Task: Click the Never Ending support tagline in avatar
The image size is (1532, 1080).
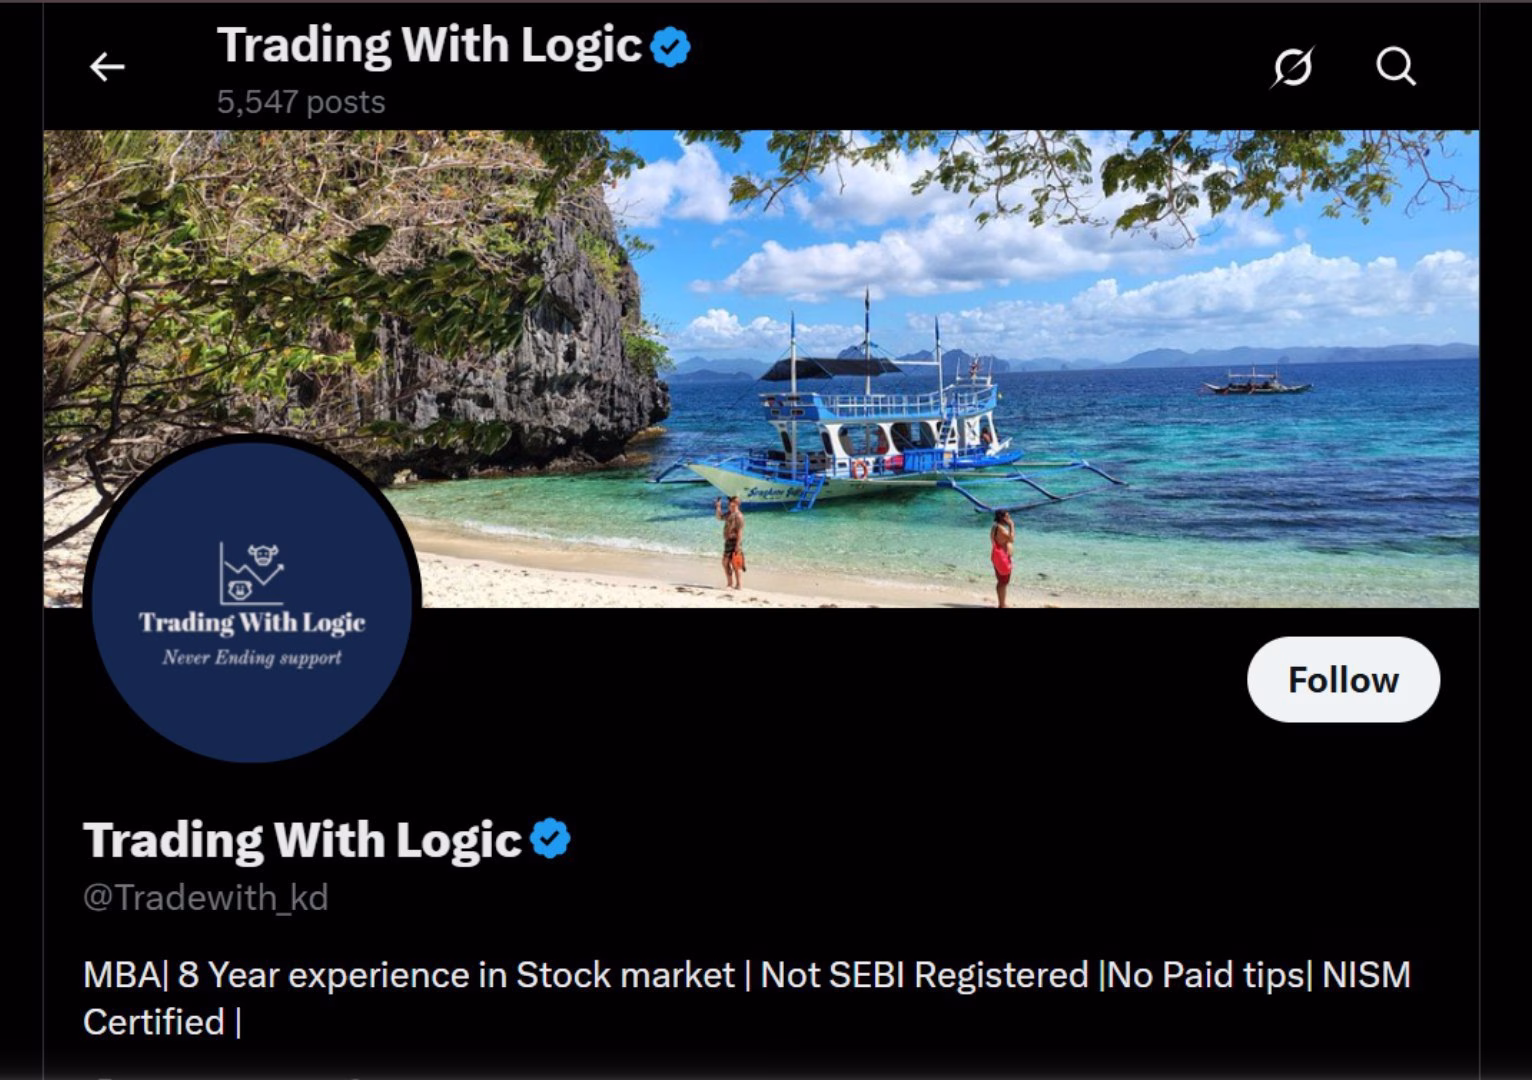Action: 252,658
